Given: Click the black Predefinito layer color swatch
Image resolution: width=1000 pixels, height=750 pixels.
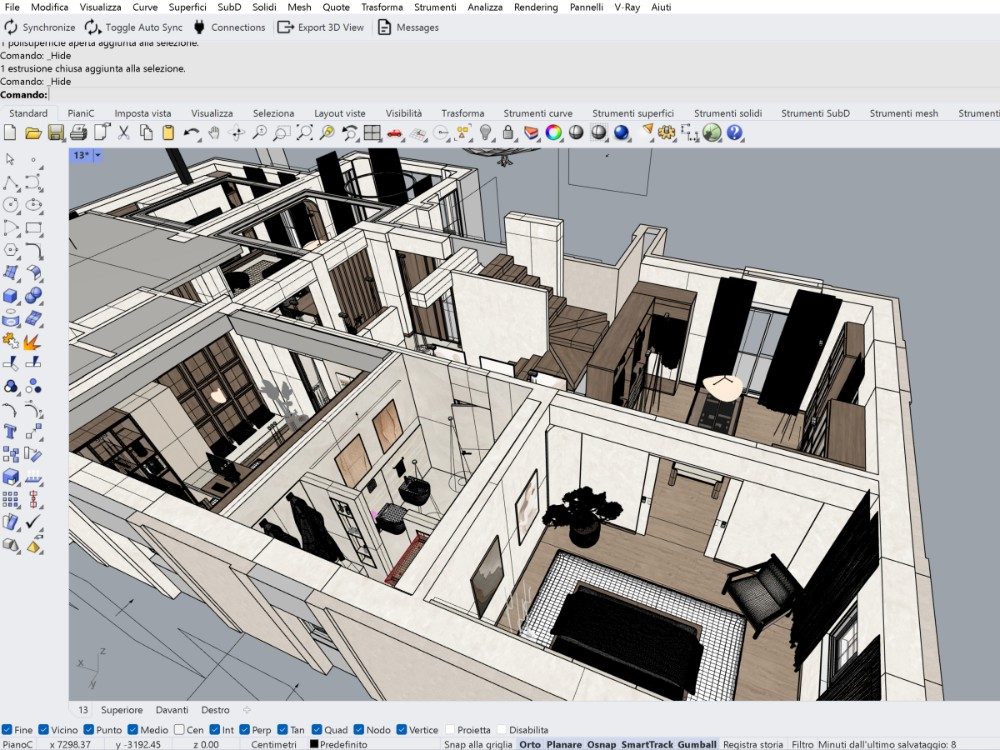Looking at the screenshot, I should [x=314, y=744].
